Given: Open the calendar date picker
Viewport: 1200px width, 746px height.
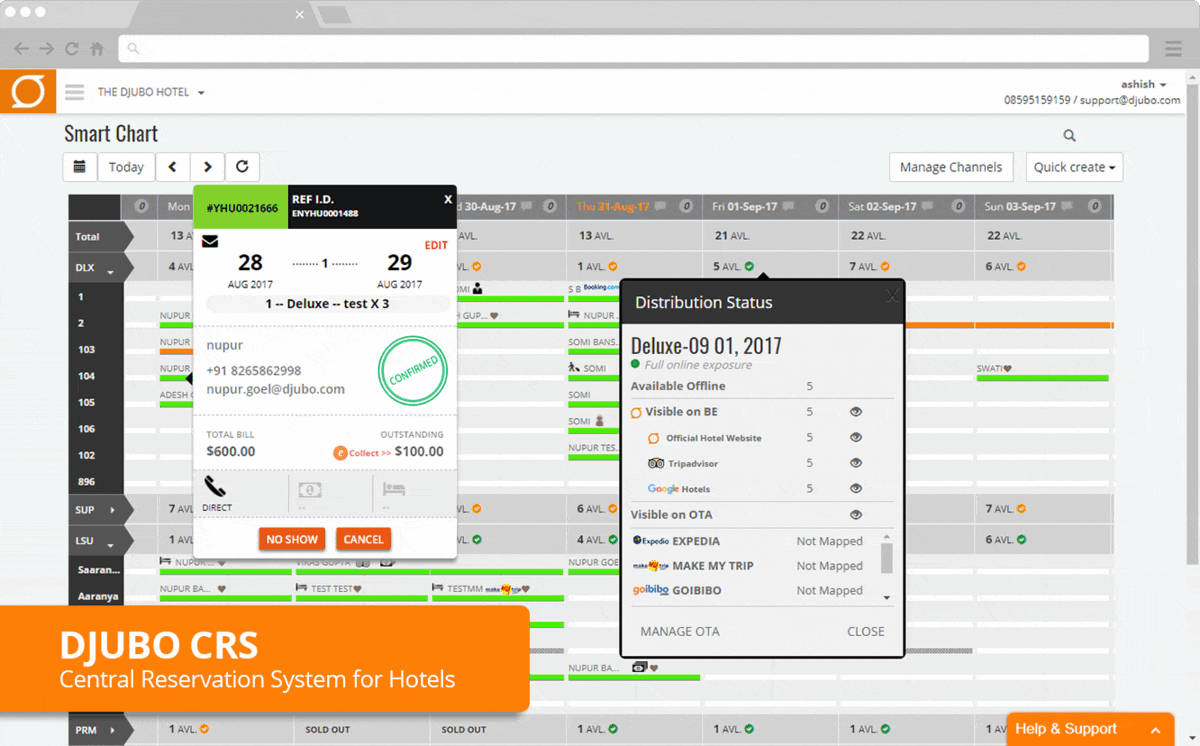Looking at the screenshot, I should [79, 167].
